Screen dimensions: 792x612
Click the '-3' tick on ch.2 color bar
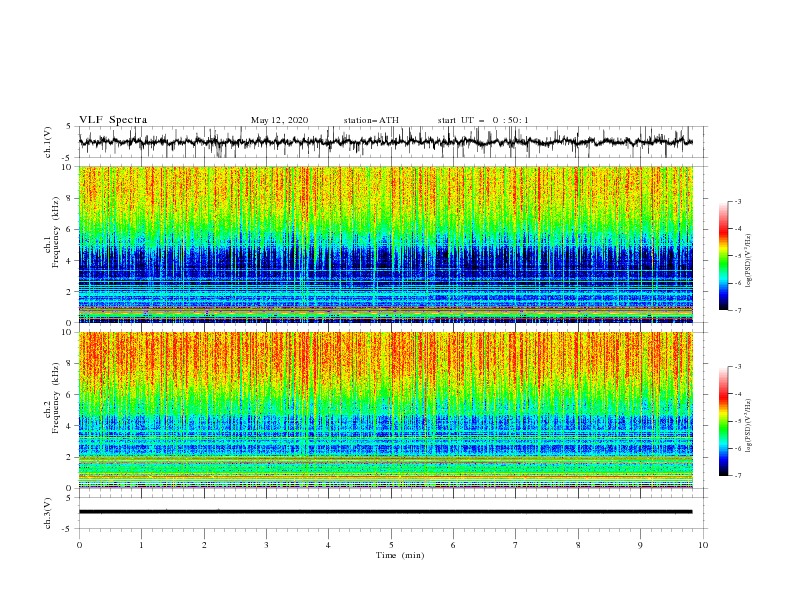pos(738,367)
